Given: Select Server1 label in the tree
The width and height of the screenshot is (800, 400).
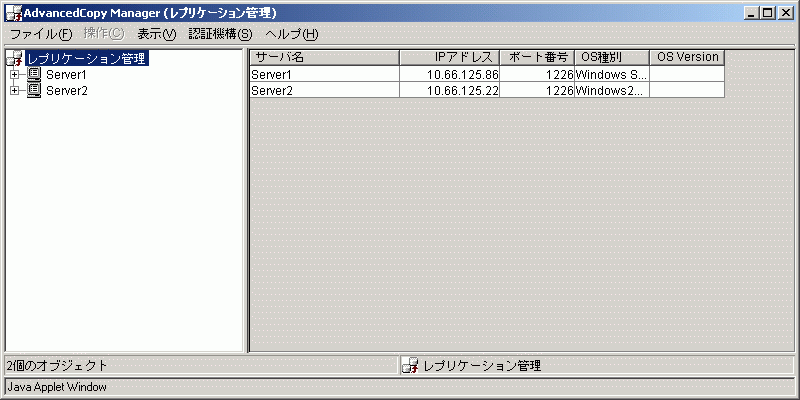Looking at the screenshot, I should 66,75.
